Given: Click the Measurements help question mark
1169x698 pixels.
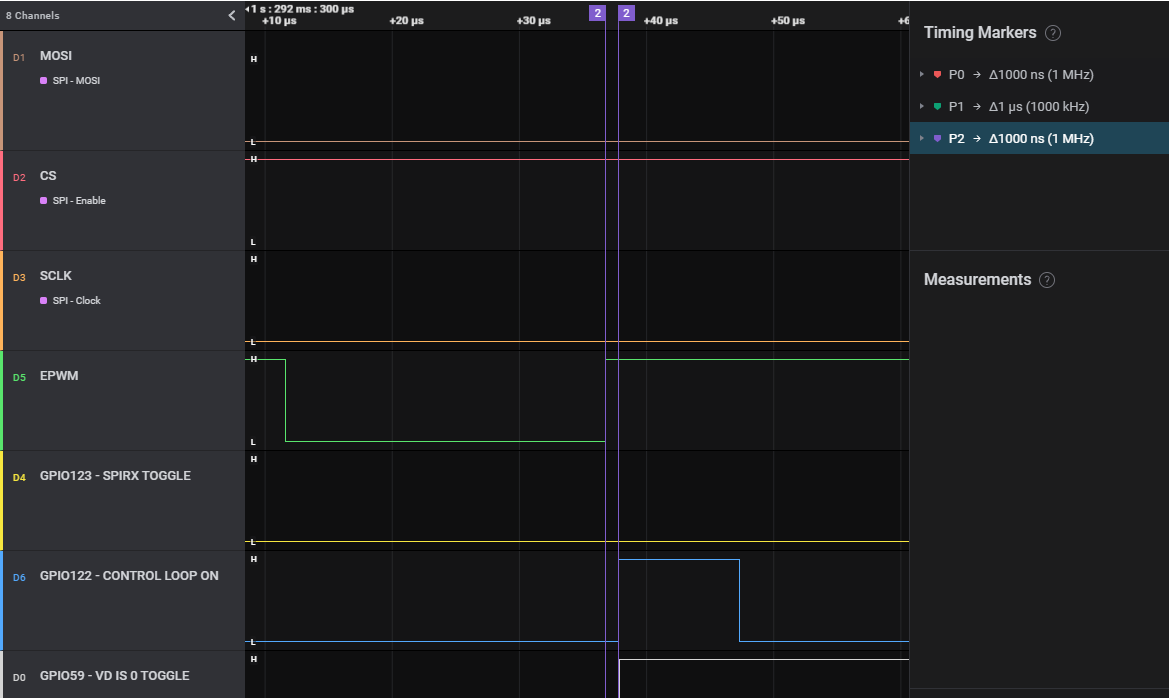Looking at the screenshot, I should pos(1047,280).
